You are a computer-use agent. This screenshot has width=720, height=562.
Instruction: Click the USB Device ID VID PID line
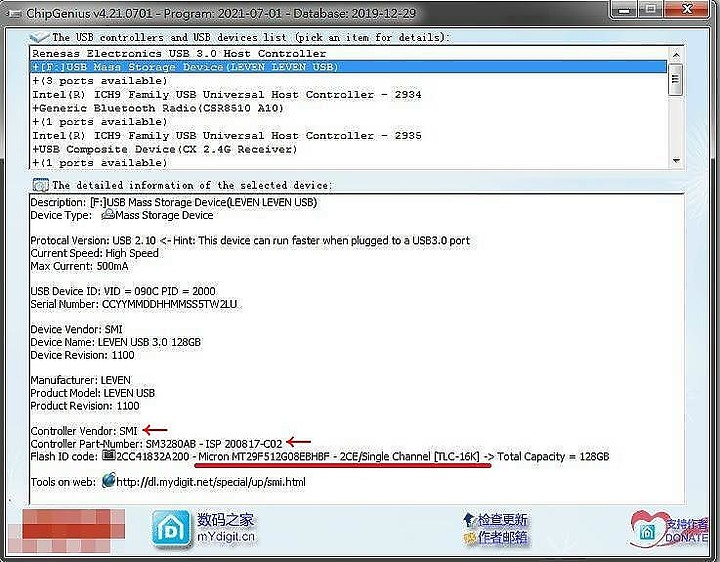(x=123, y=291)
